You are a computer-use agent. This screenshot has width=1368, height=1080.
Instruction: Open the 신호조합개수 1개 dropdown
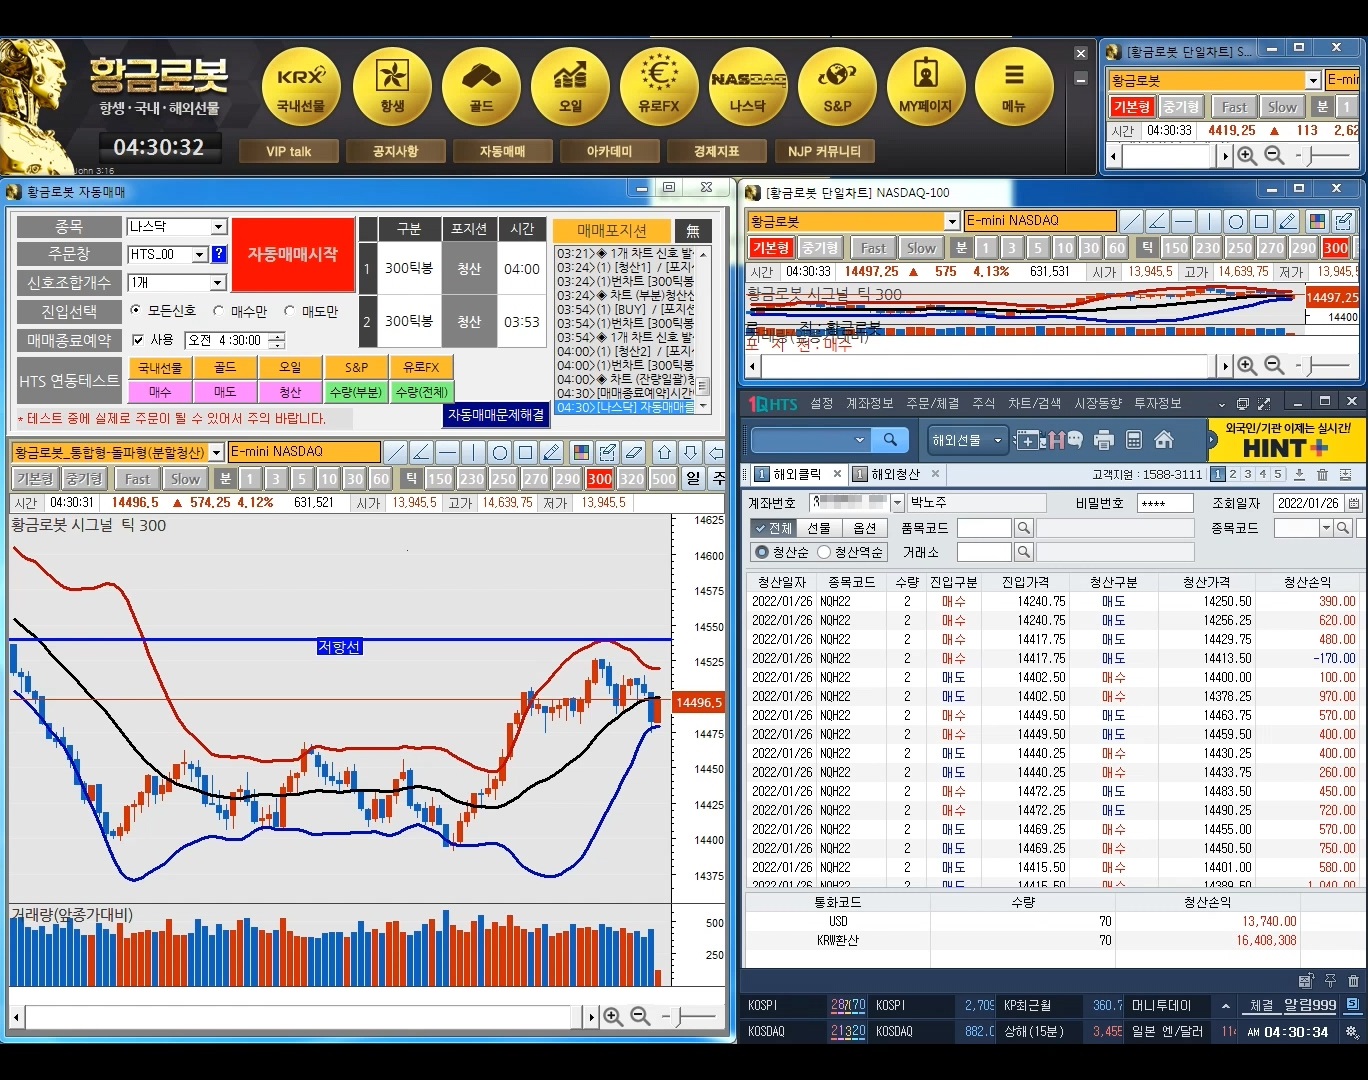pyautogui.click(x=219, y=283)
